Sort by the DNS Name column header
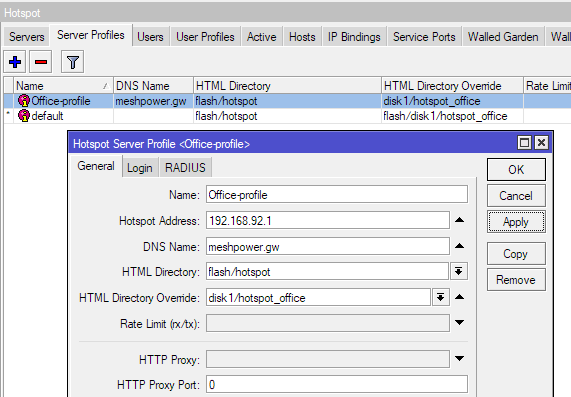This screenshot has width=571, height=397. pyautogui.click(x=153, y=86)
